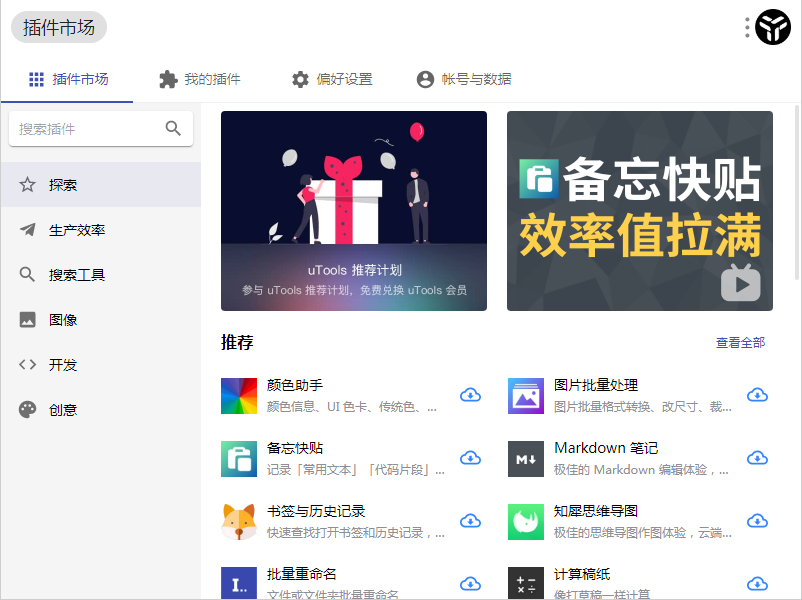This screenshot has height=600, width=802.
Task: Select the 探索 category
Action: pyautogui.click(x=101, y=185)
